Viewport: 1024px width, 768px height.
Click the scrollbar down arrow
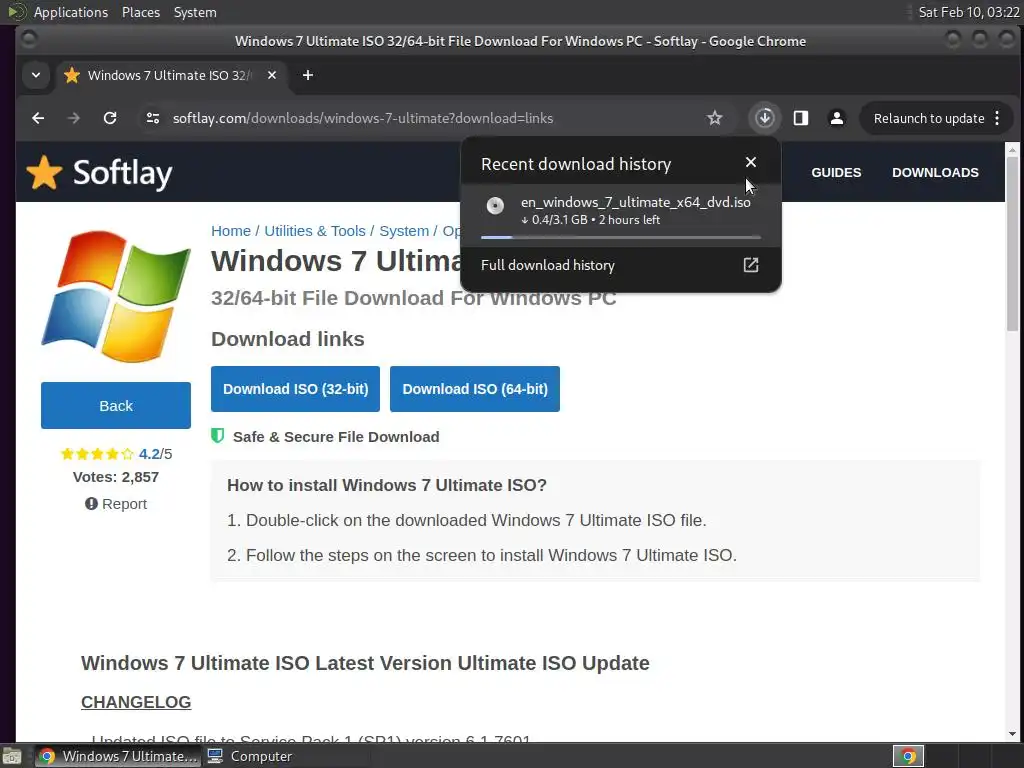(1012, 734)
